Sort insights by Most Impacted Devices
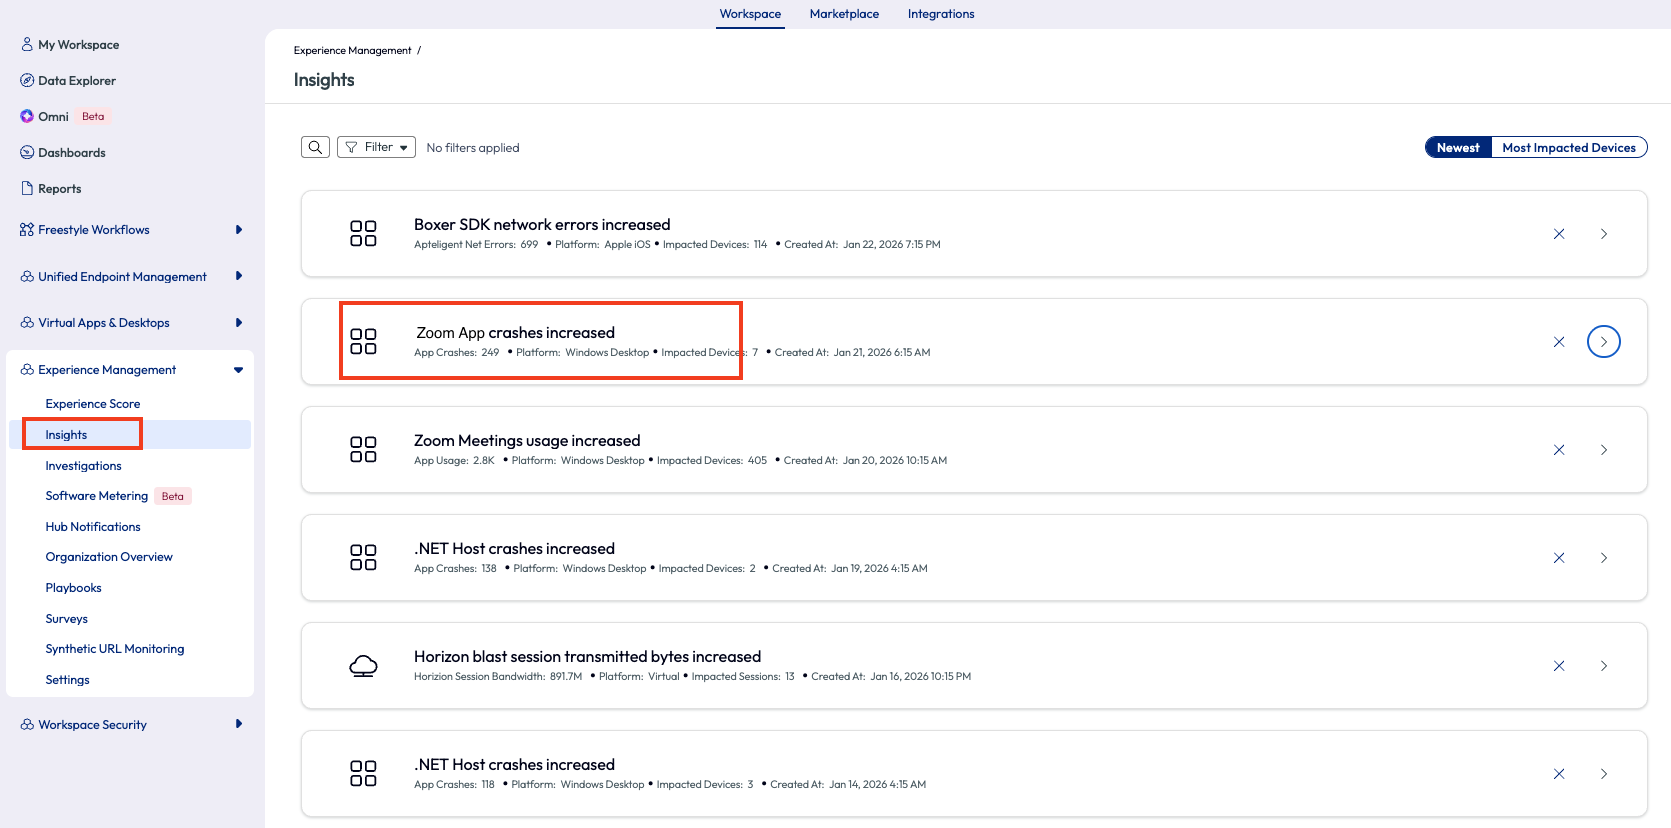 [1569, 147]
